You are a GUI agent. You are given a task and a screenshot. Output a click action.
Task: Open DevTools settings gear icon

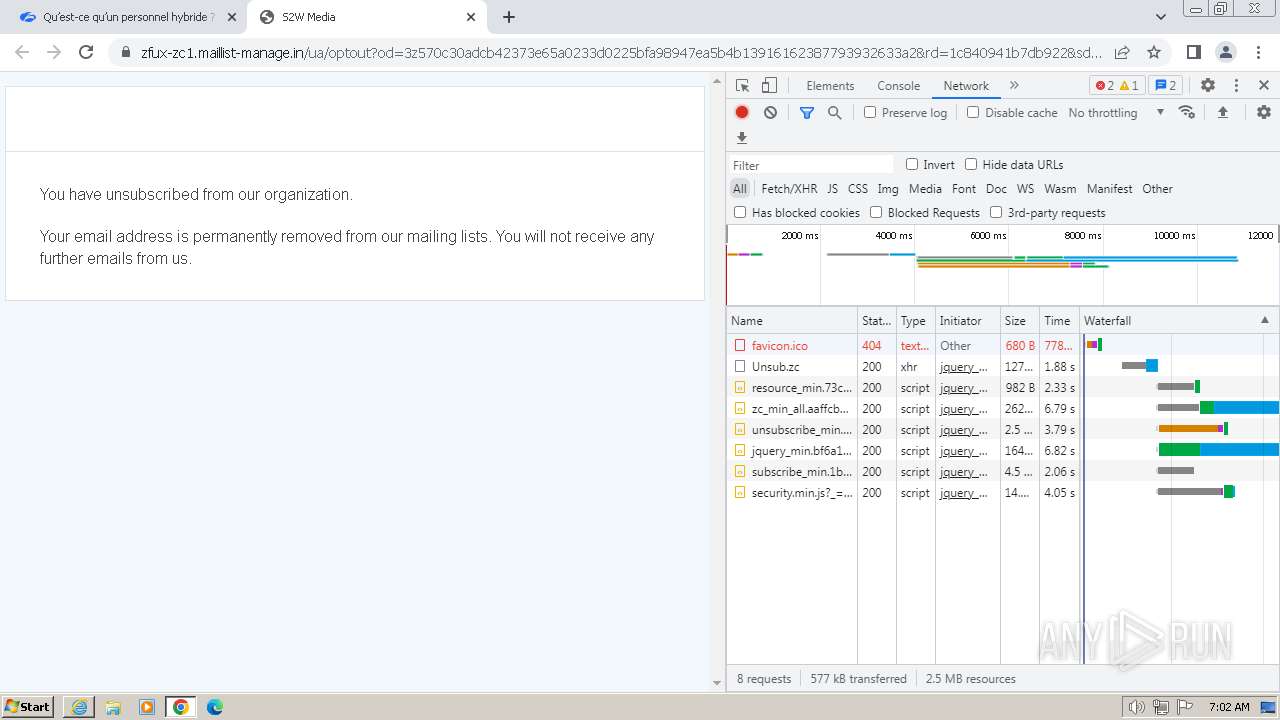pyautogui.click(x=1208, y=86)
